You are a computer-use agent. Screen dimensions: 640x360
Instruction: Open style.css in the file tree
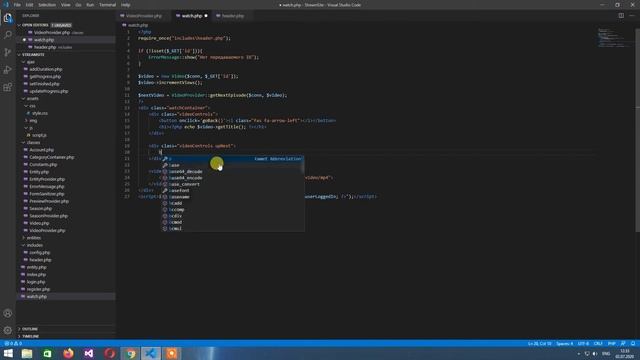40,113
